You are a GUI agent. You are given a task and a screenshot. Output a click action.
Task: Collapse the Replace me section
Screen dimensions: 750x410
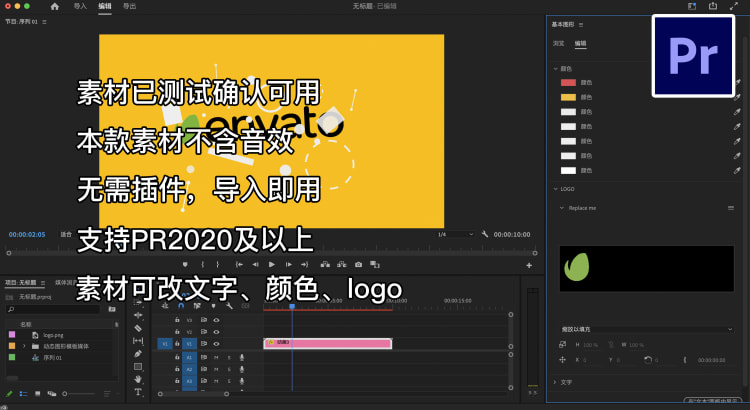click(562, 208)
